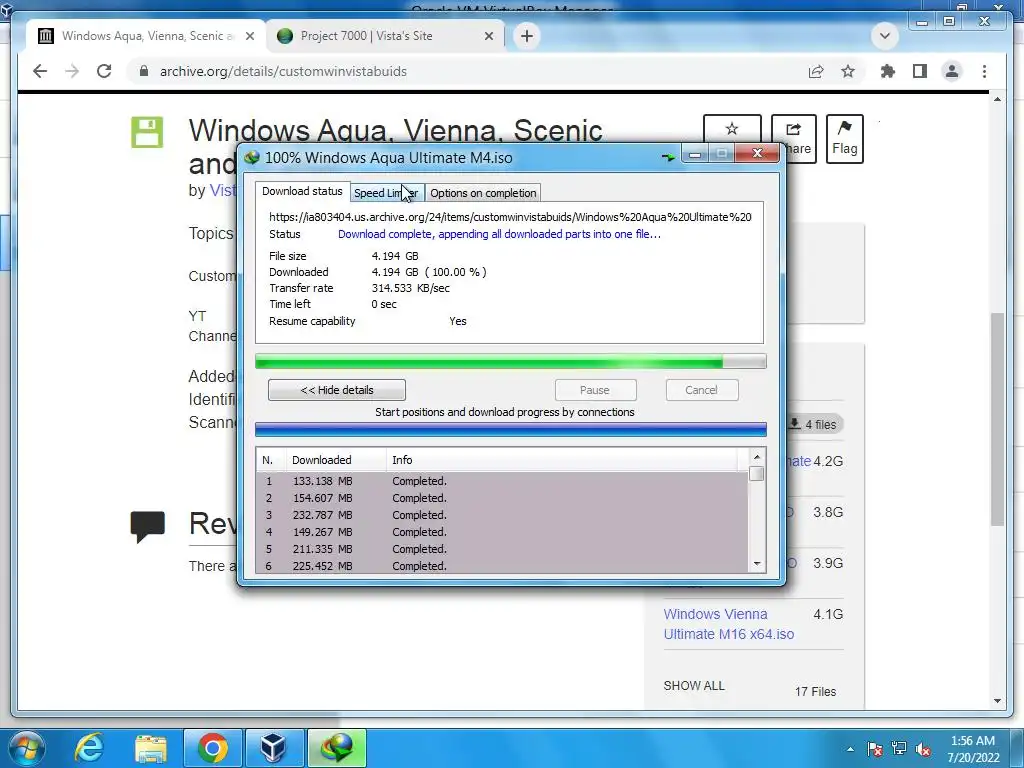The image size is (1024, 768).
Task: Click the download URL text in dialog
Action: click(x=510, y=217)
